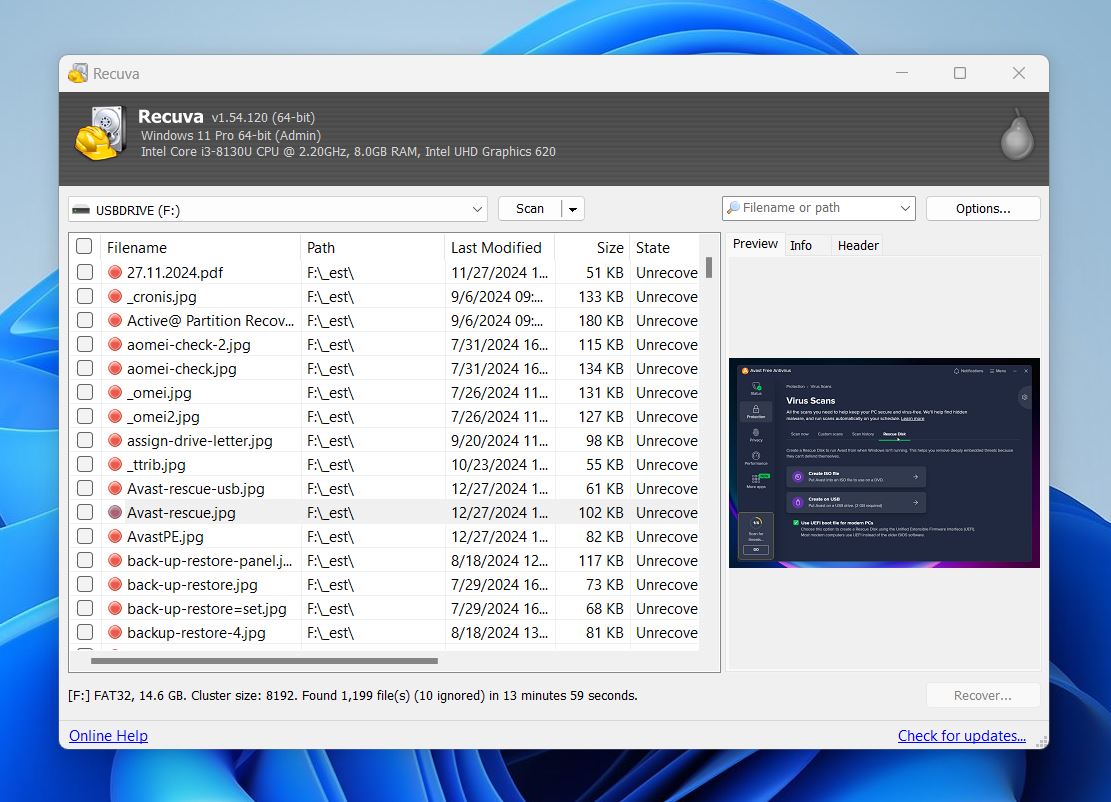Check the checkbox for _cronis.jpg
This screenshot has width=1111, height=802.
tap(84, 296)
